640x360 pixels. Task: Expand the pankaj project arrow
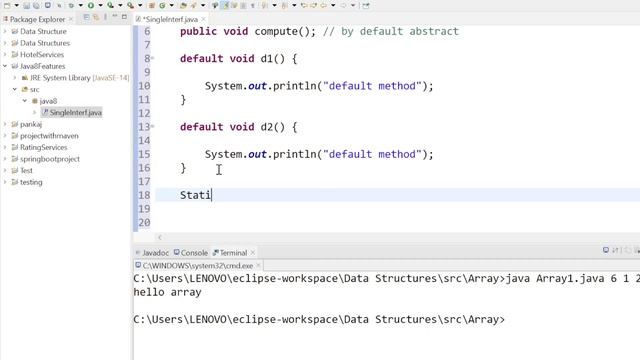(x=5, y=124)
